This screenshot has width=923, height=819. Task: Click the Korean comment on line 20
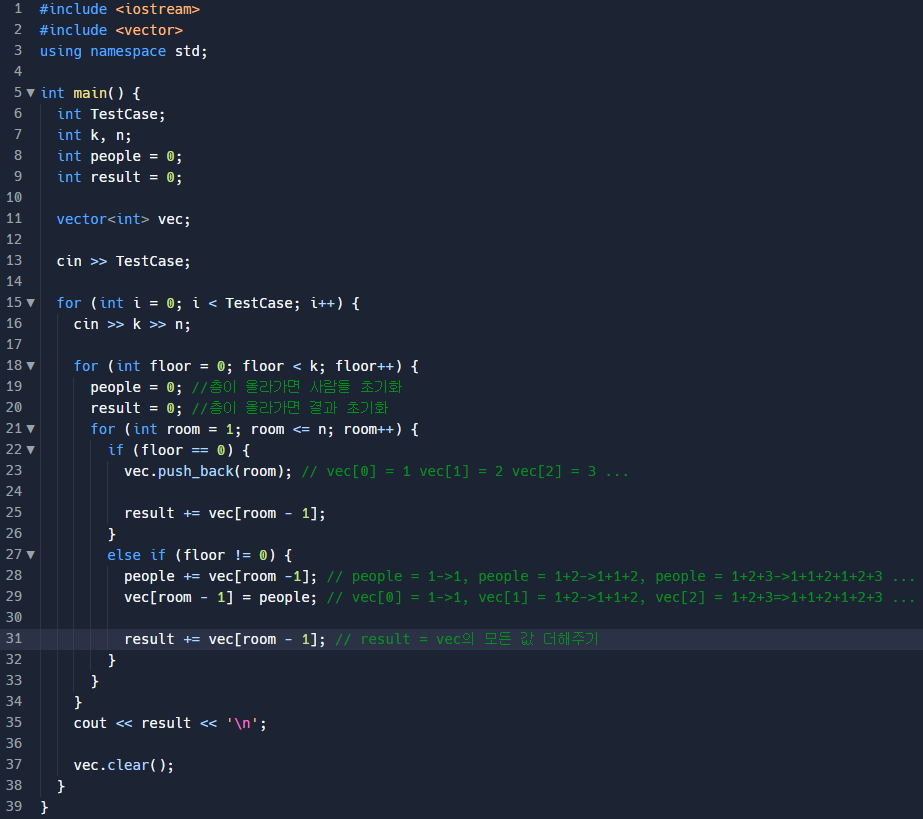pyautogui.click(x=290, y=408)
